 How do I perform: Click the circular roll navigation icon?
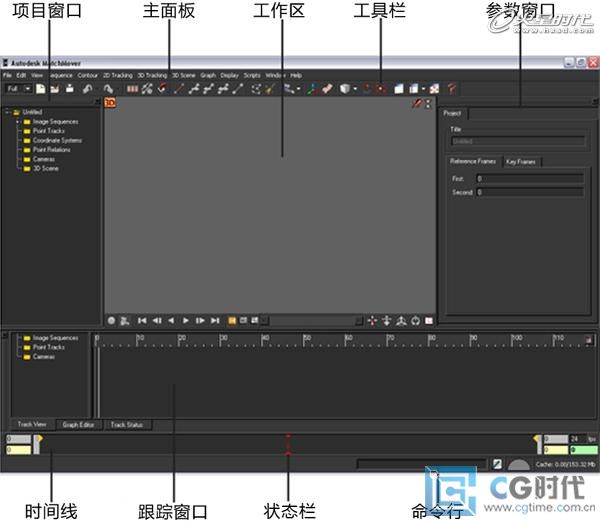416,321
